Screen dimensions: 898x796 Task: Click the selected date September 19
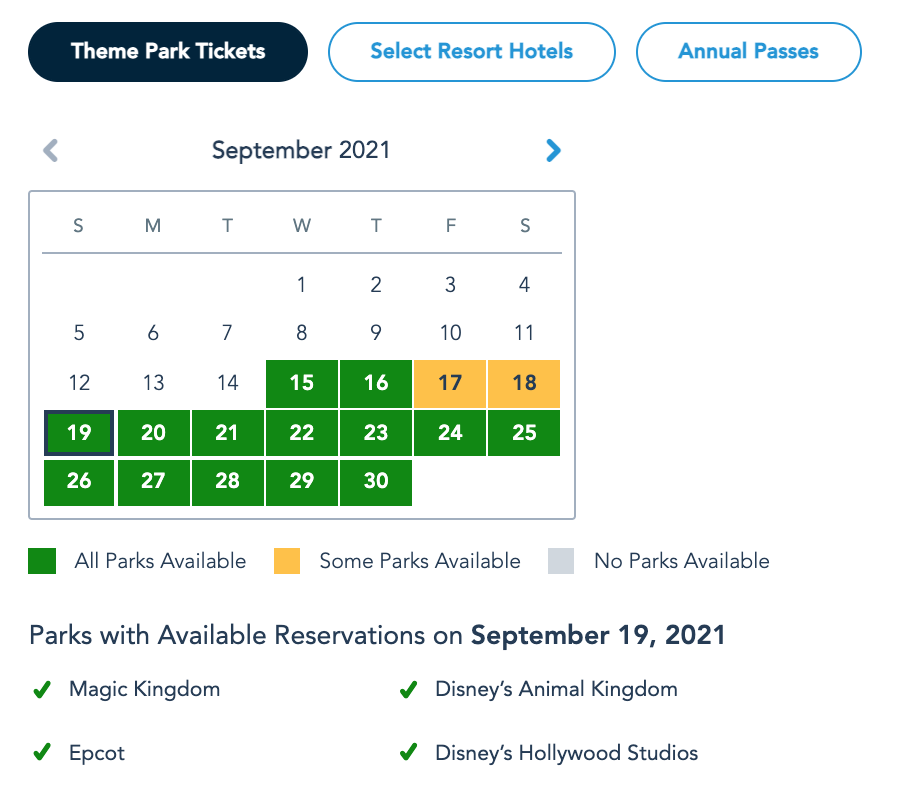click(79, 433)
